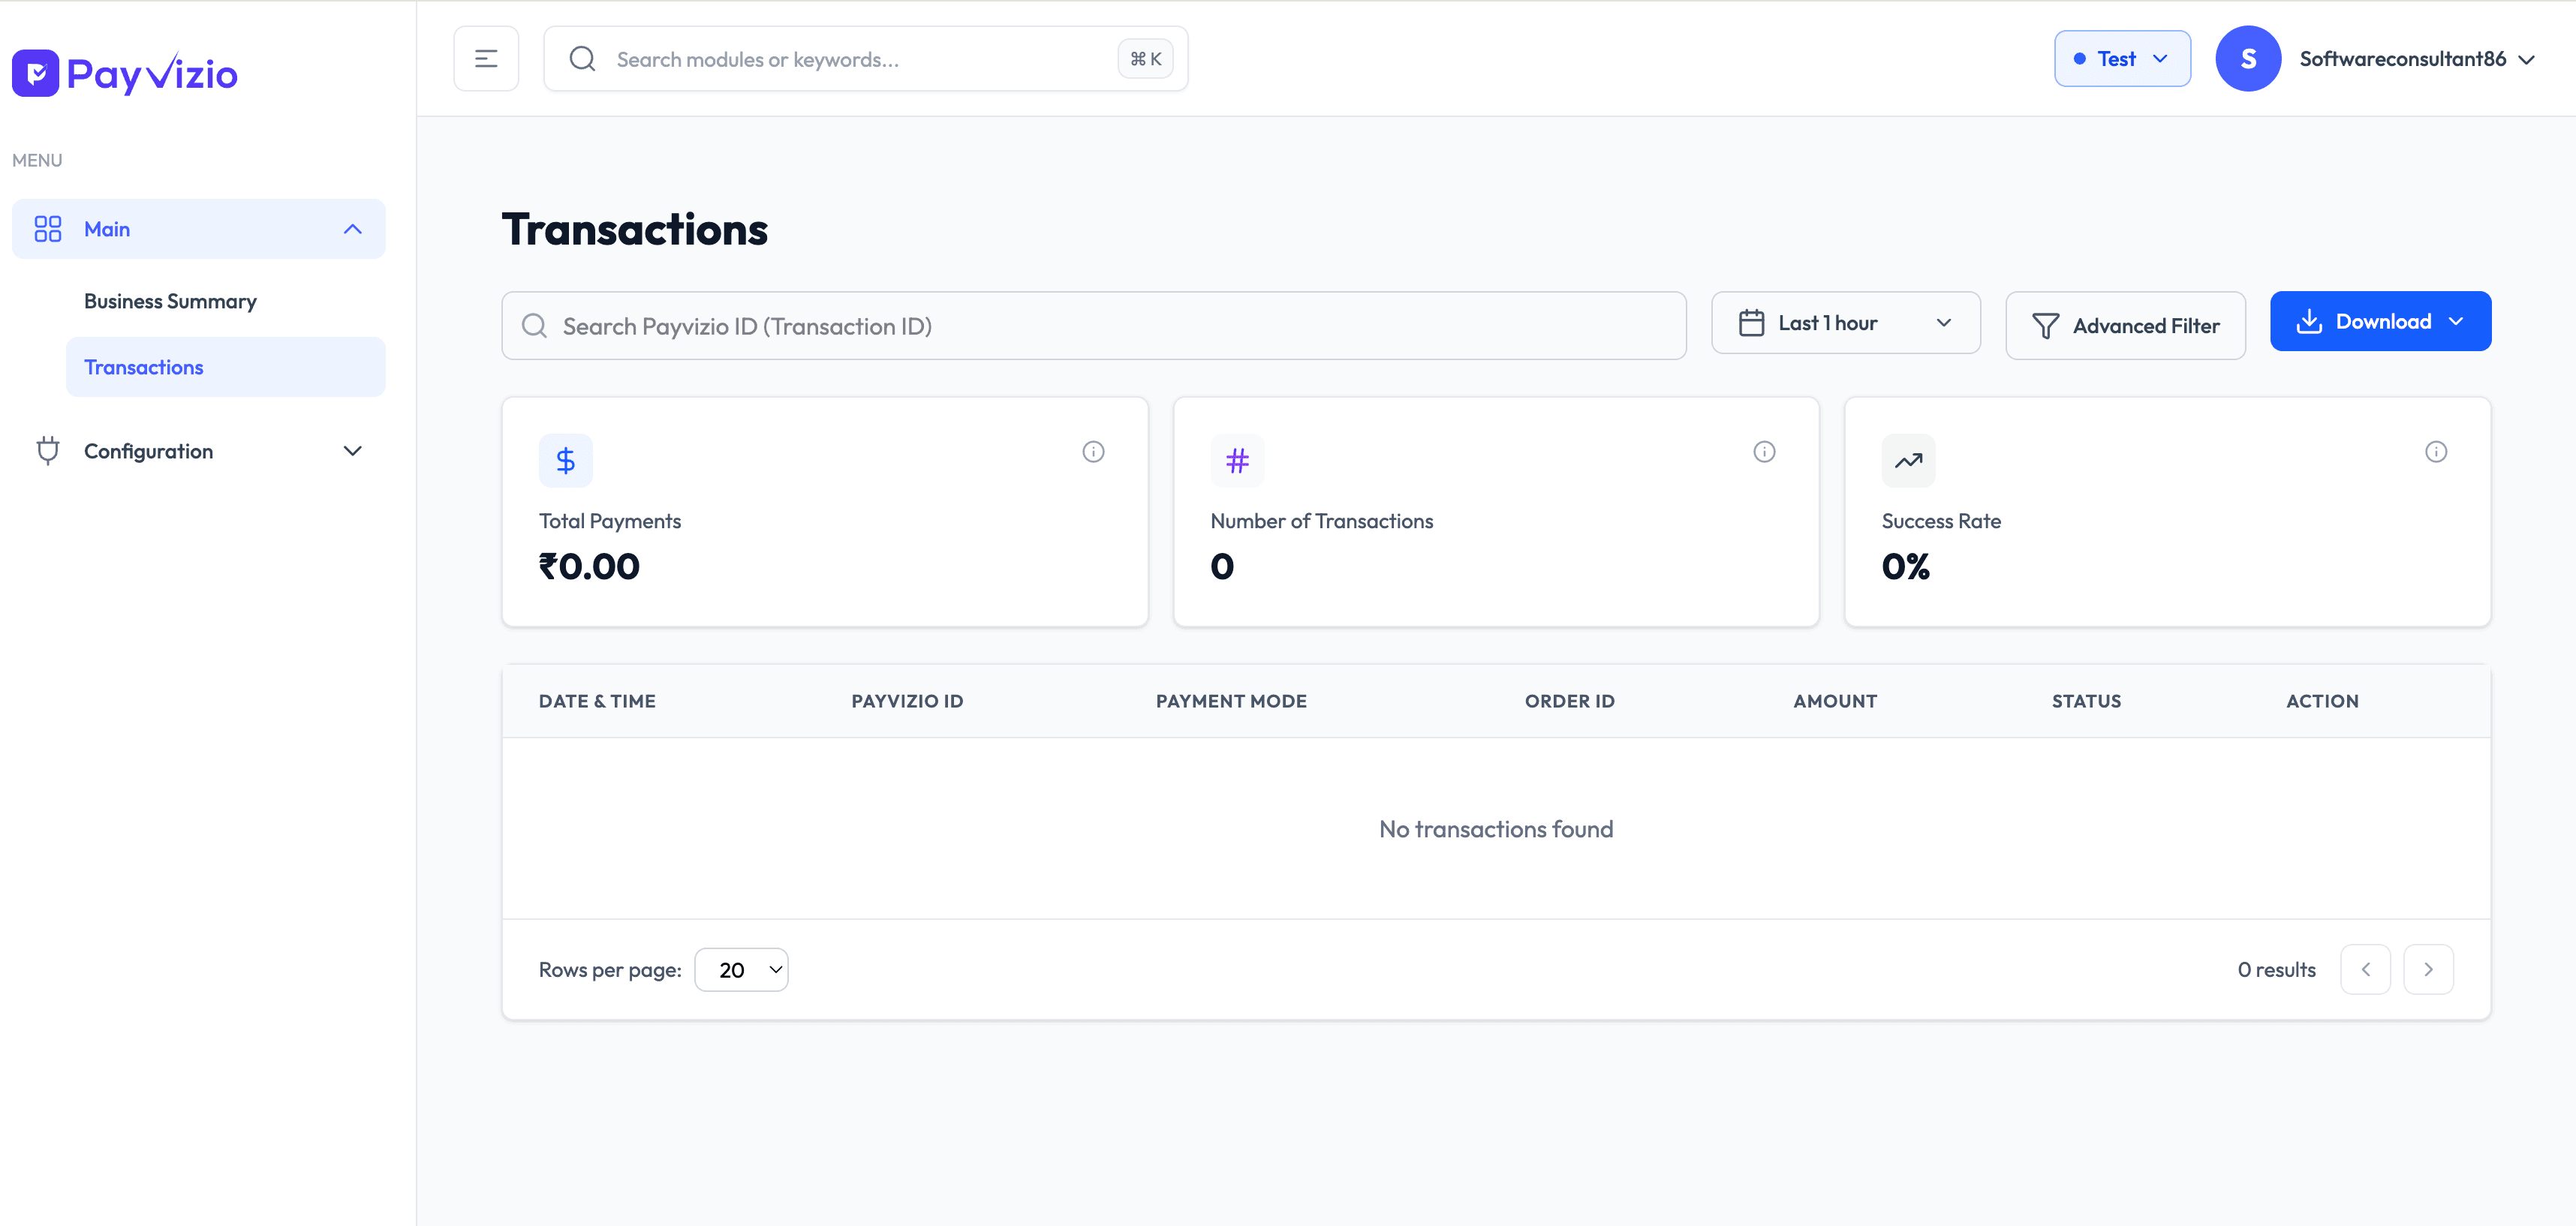Screen dimensions: 2576x1226
Task: Open the Rows per page dropdown
Action: coord(742,968)
